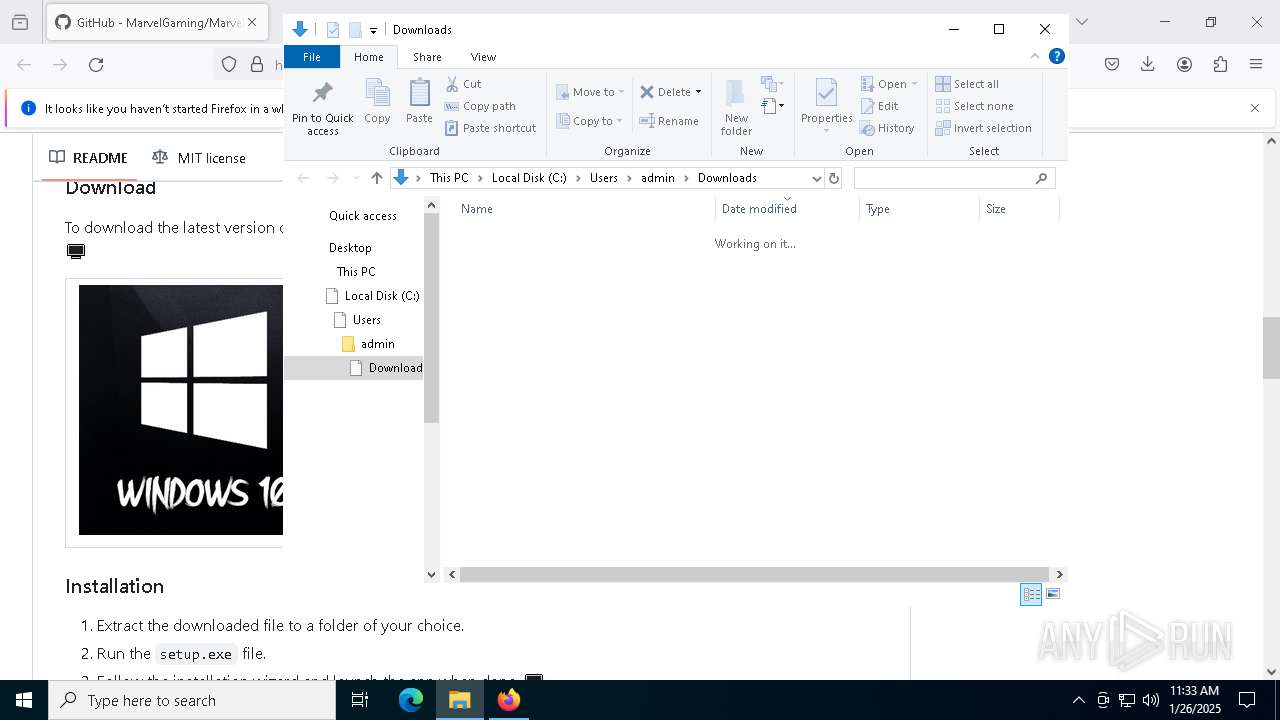This screenshot has height=720, width=1280.
Task: Click Select all
Action: [967, 84]
